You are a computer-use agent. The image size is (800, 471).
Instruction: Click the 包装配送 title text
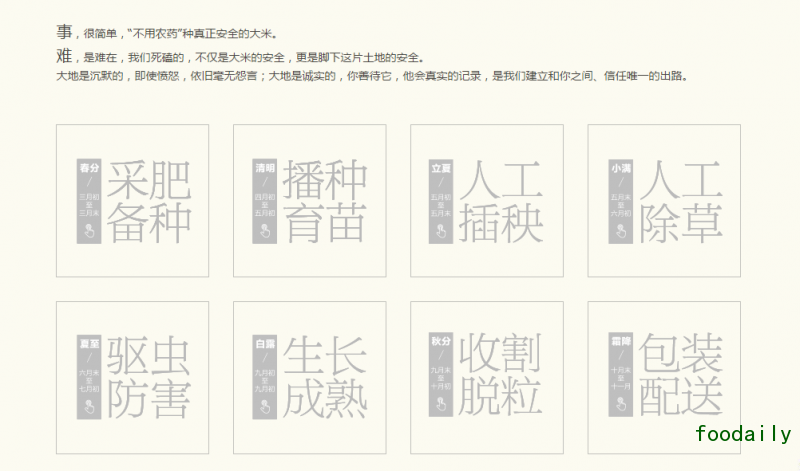(x=680, y=376)
